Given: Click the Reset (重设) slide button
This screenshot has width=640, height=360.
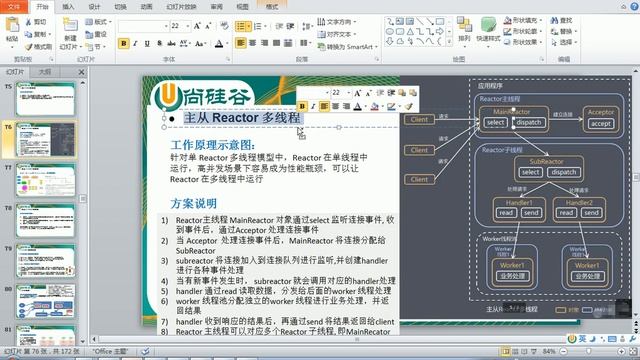Looking at the screenshot, I should tap(96, 34).
